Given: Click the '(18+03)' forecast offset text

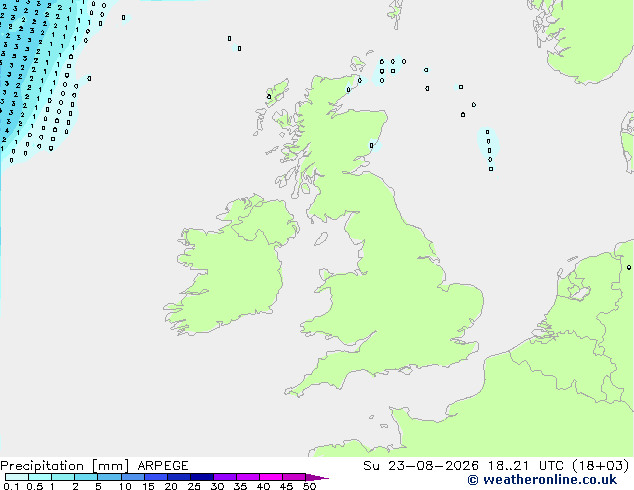Looking at the screenshot, I should 601,466.
